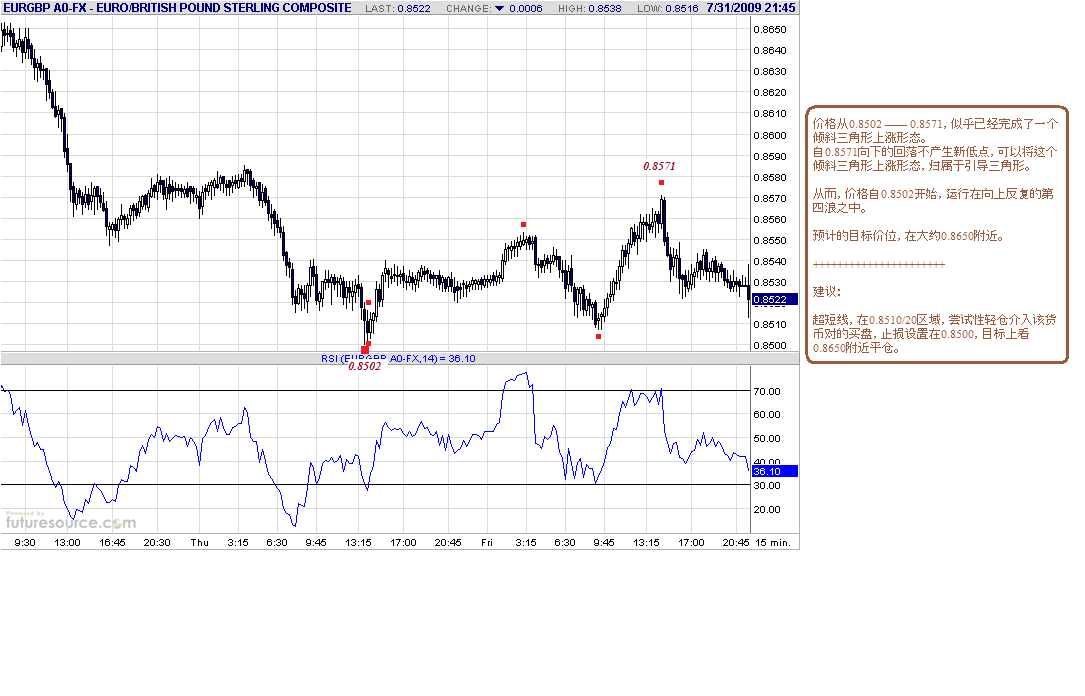Click the 0.8580 price axis label
The image size is (1085, 696).
[x=769, y=177]
